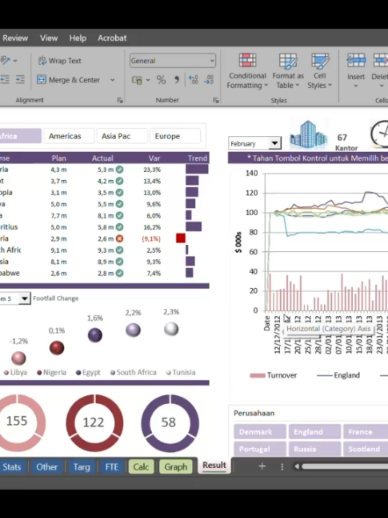Click Merge & Center button

(x=68, y=80)
